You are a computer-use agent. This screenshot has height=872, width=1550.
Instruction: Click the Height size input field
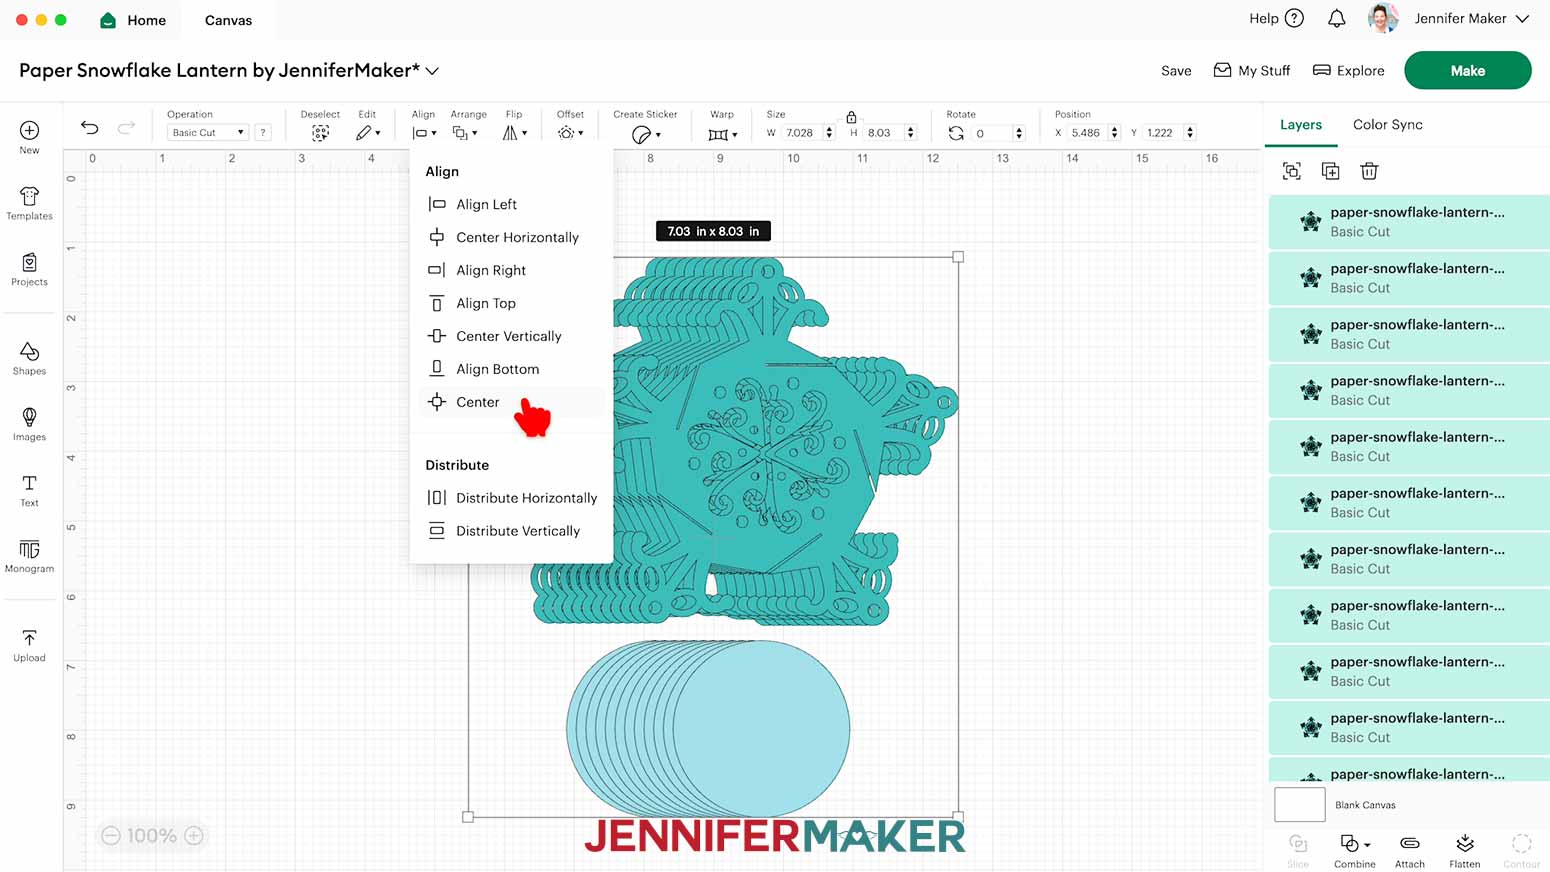tap(883, 133)
